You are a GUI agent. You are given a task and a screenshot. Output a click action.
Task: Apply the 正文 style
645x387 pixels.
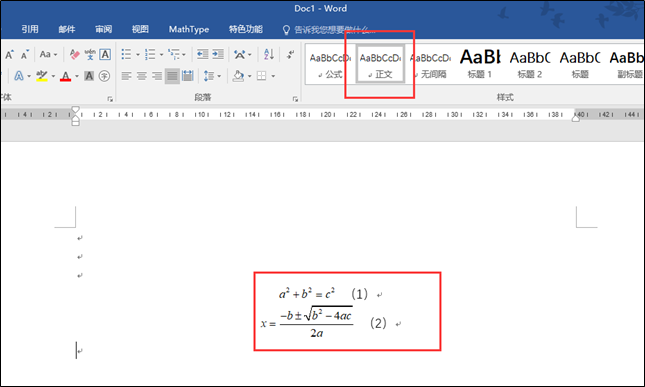point(380,65)
